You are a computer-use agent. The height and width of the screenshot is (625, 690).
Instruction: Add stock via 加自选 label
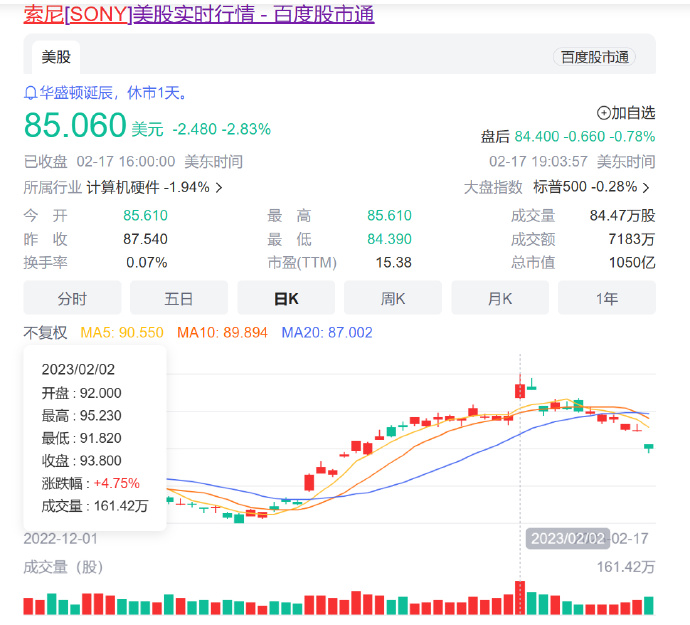point(633,113)
